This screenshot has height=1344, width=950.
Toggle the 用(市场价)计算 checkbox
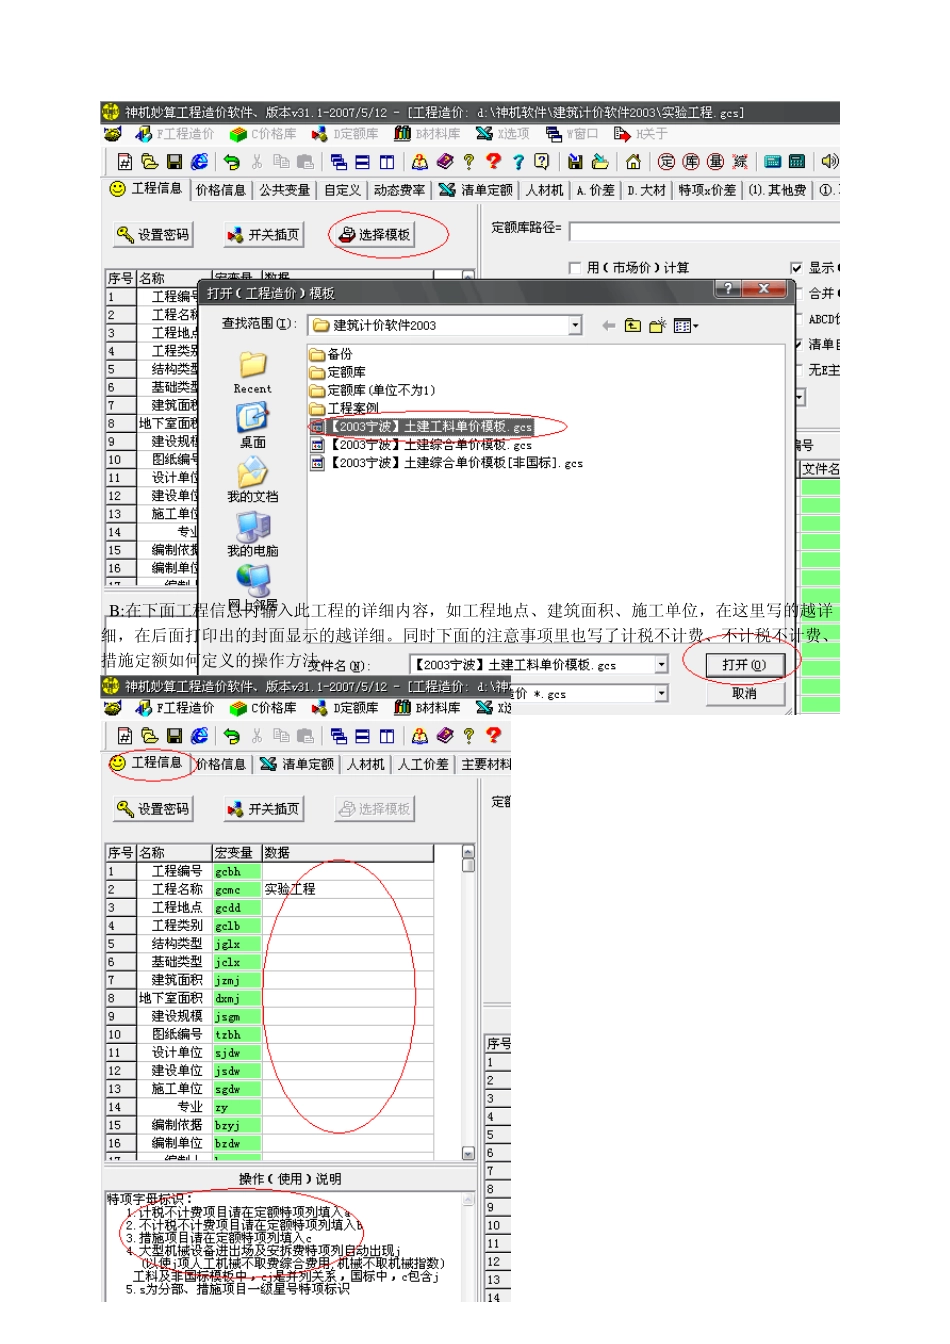(574, 268)
